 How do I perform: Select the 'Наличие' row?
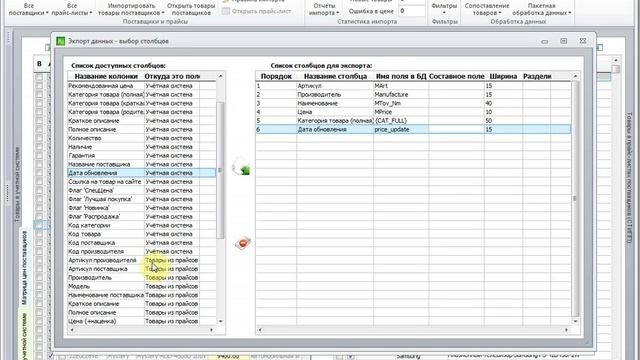(x=142, y=147)
